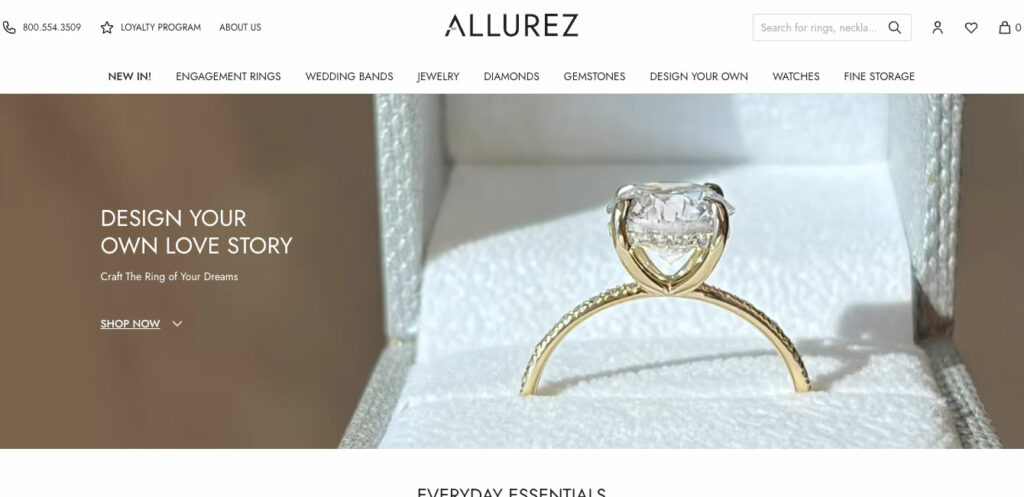Open the Fine Storage menu
Image resolution: width=1024 pixels, height=497 pixels.
pos(879,76)
